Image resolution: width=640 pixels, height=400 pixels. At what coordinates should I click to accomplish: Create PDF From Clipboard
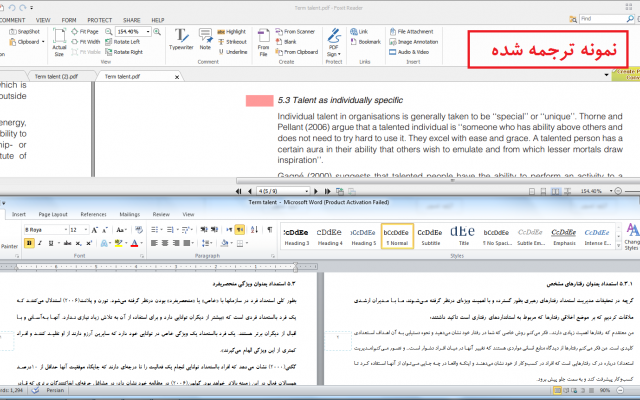point(297,52)
